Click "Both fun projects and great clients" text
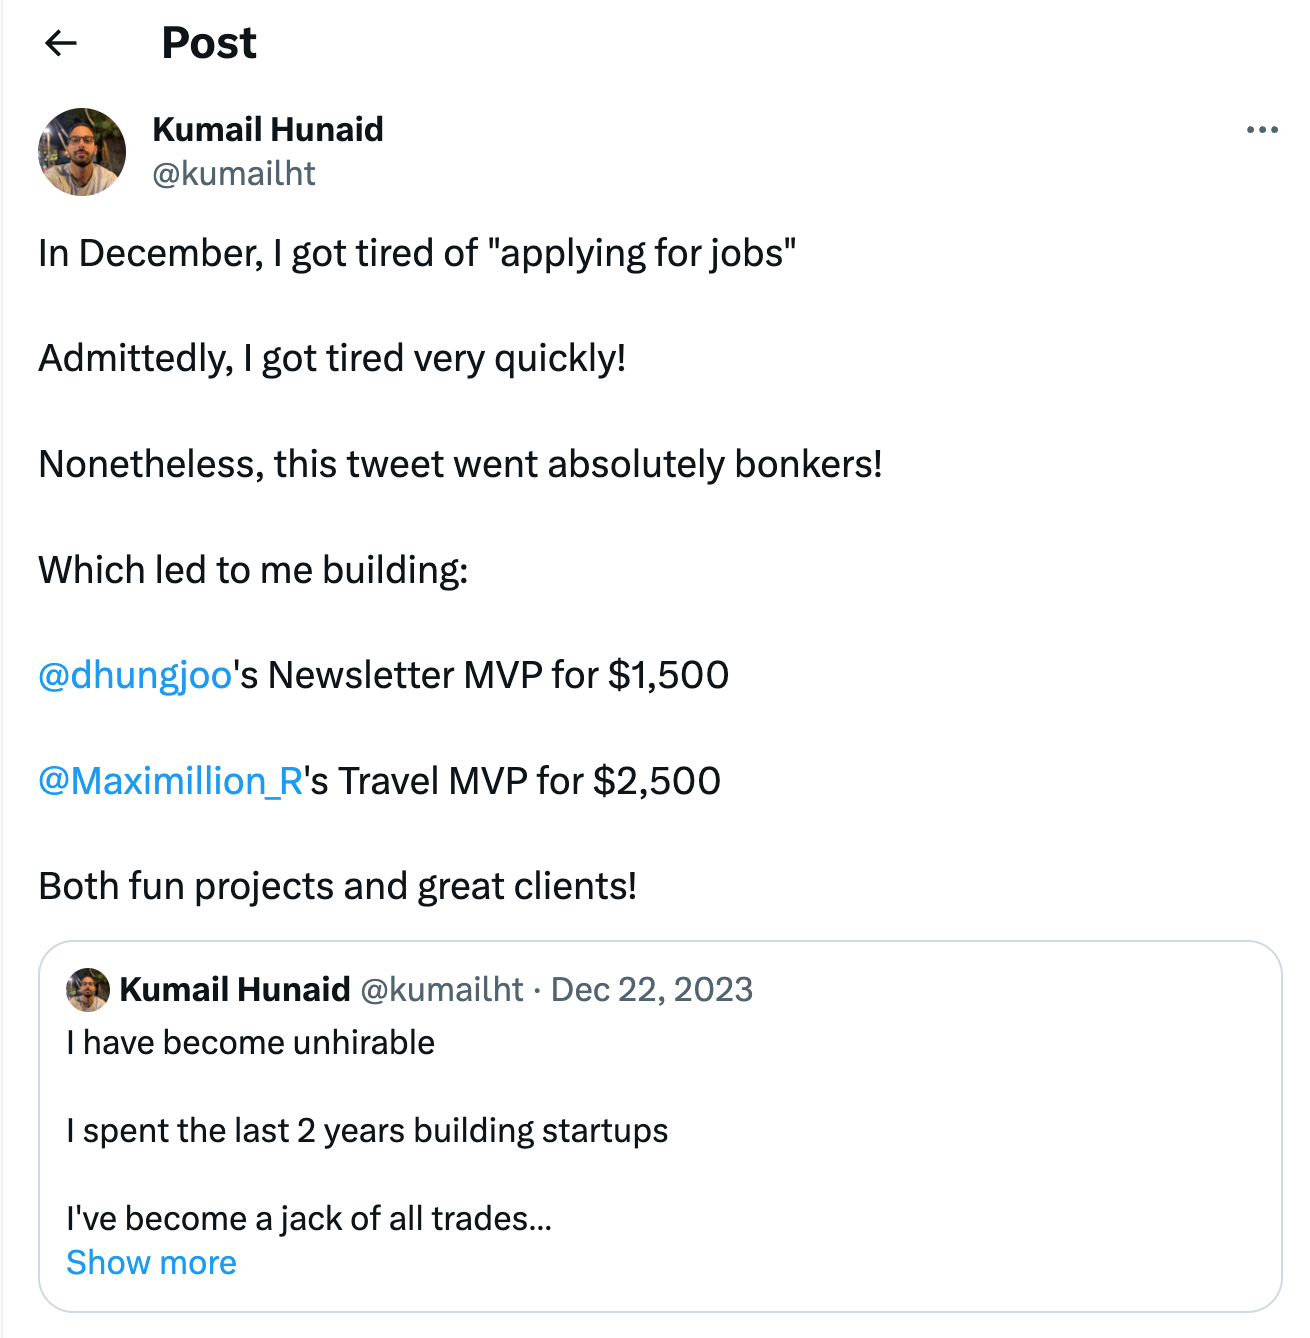 coord(337,887)
